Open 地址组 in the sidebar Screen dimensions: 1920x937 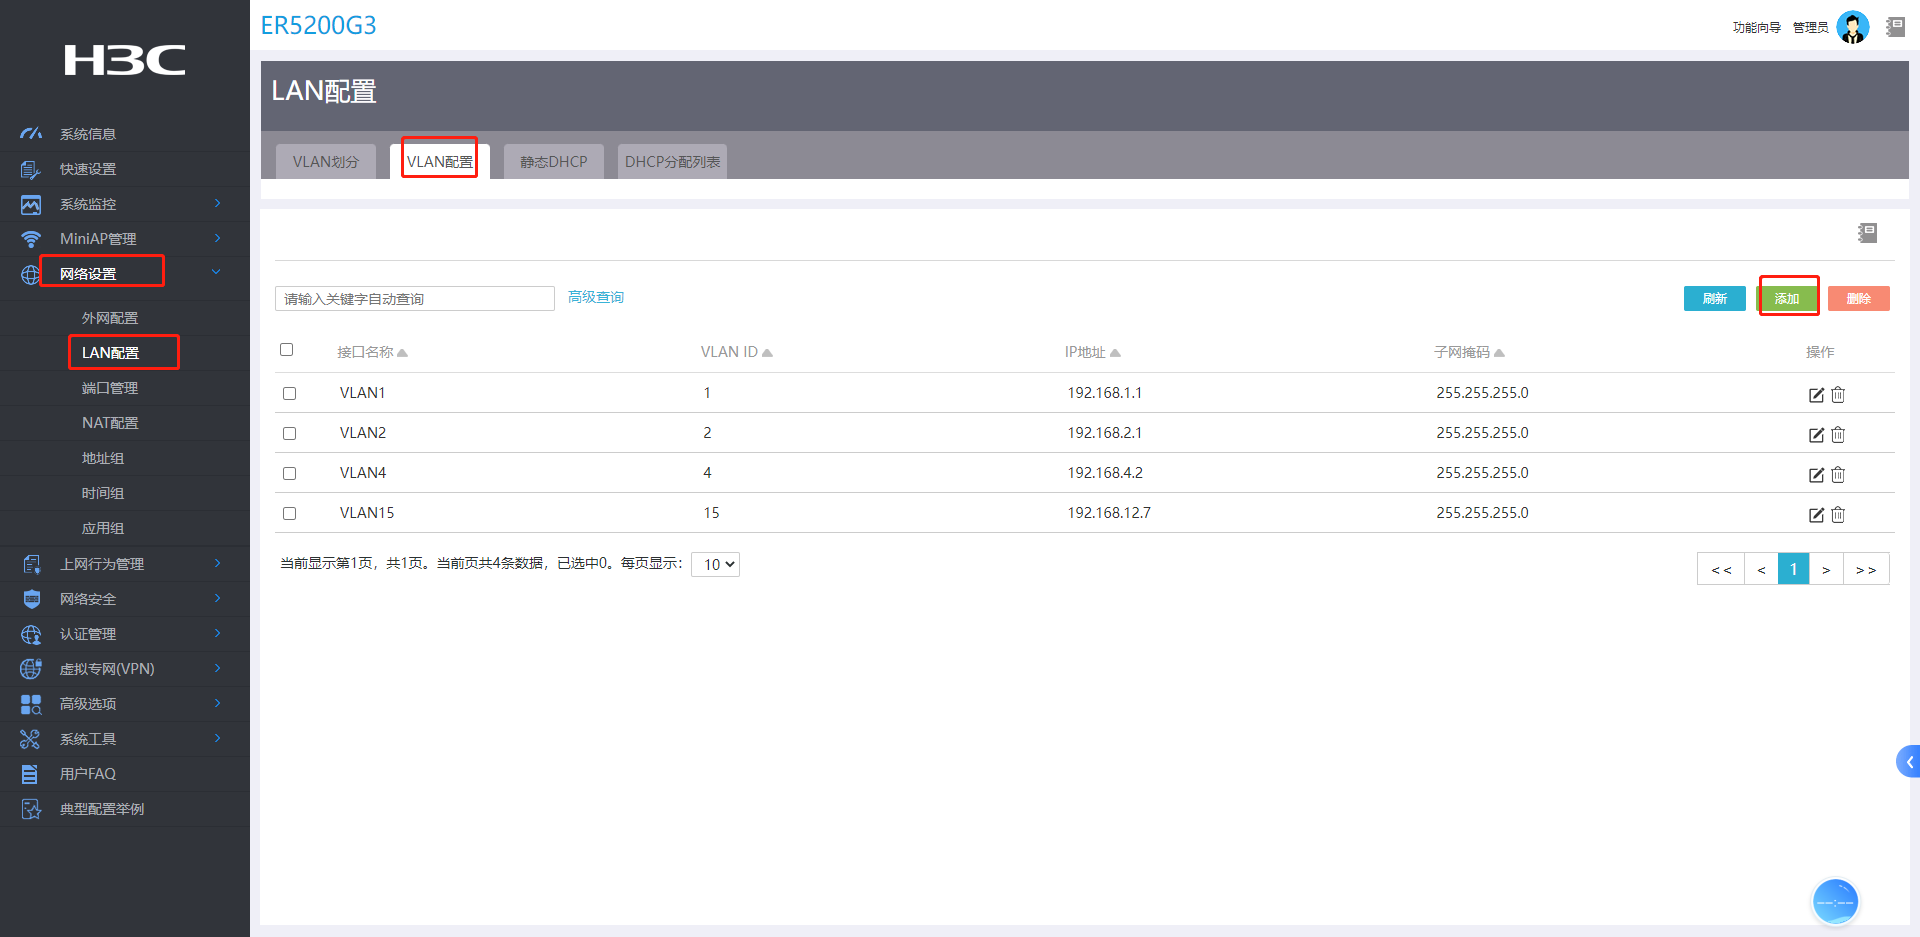103,458
